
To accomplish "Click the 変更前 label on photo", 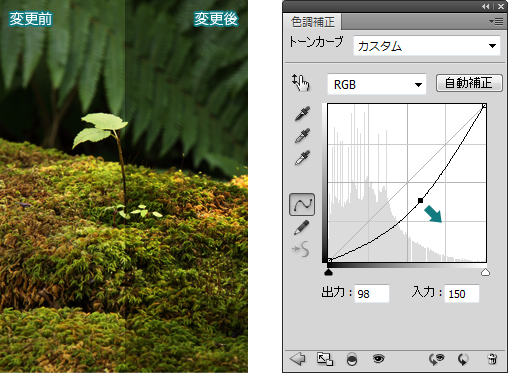I will (30, 19).
